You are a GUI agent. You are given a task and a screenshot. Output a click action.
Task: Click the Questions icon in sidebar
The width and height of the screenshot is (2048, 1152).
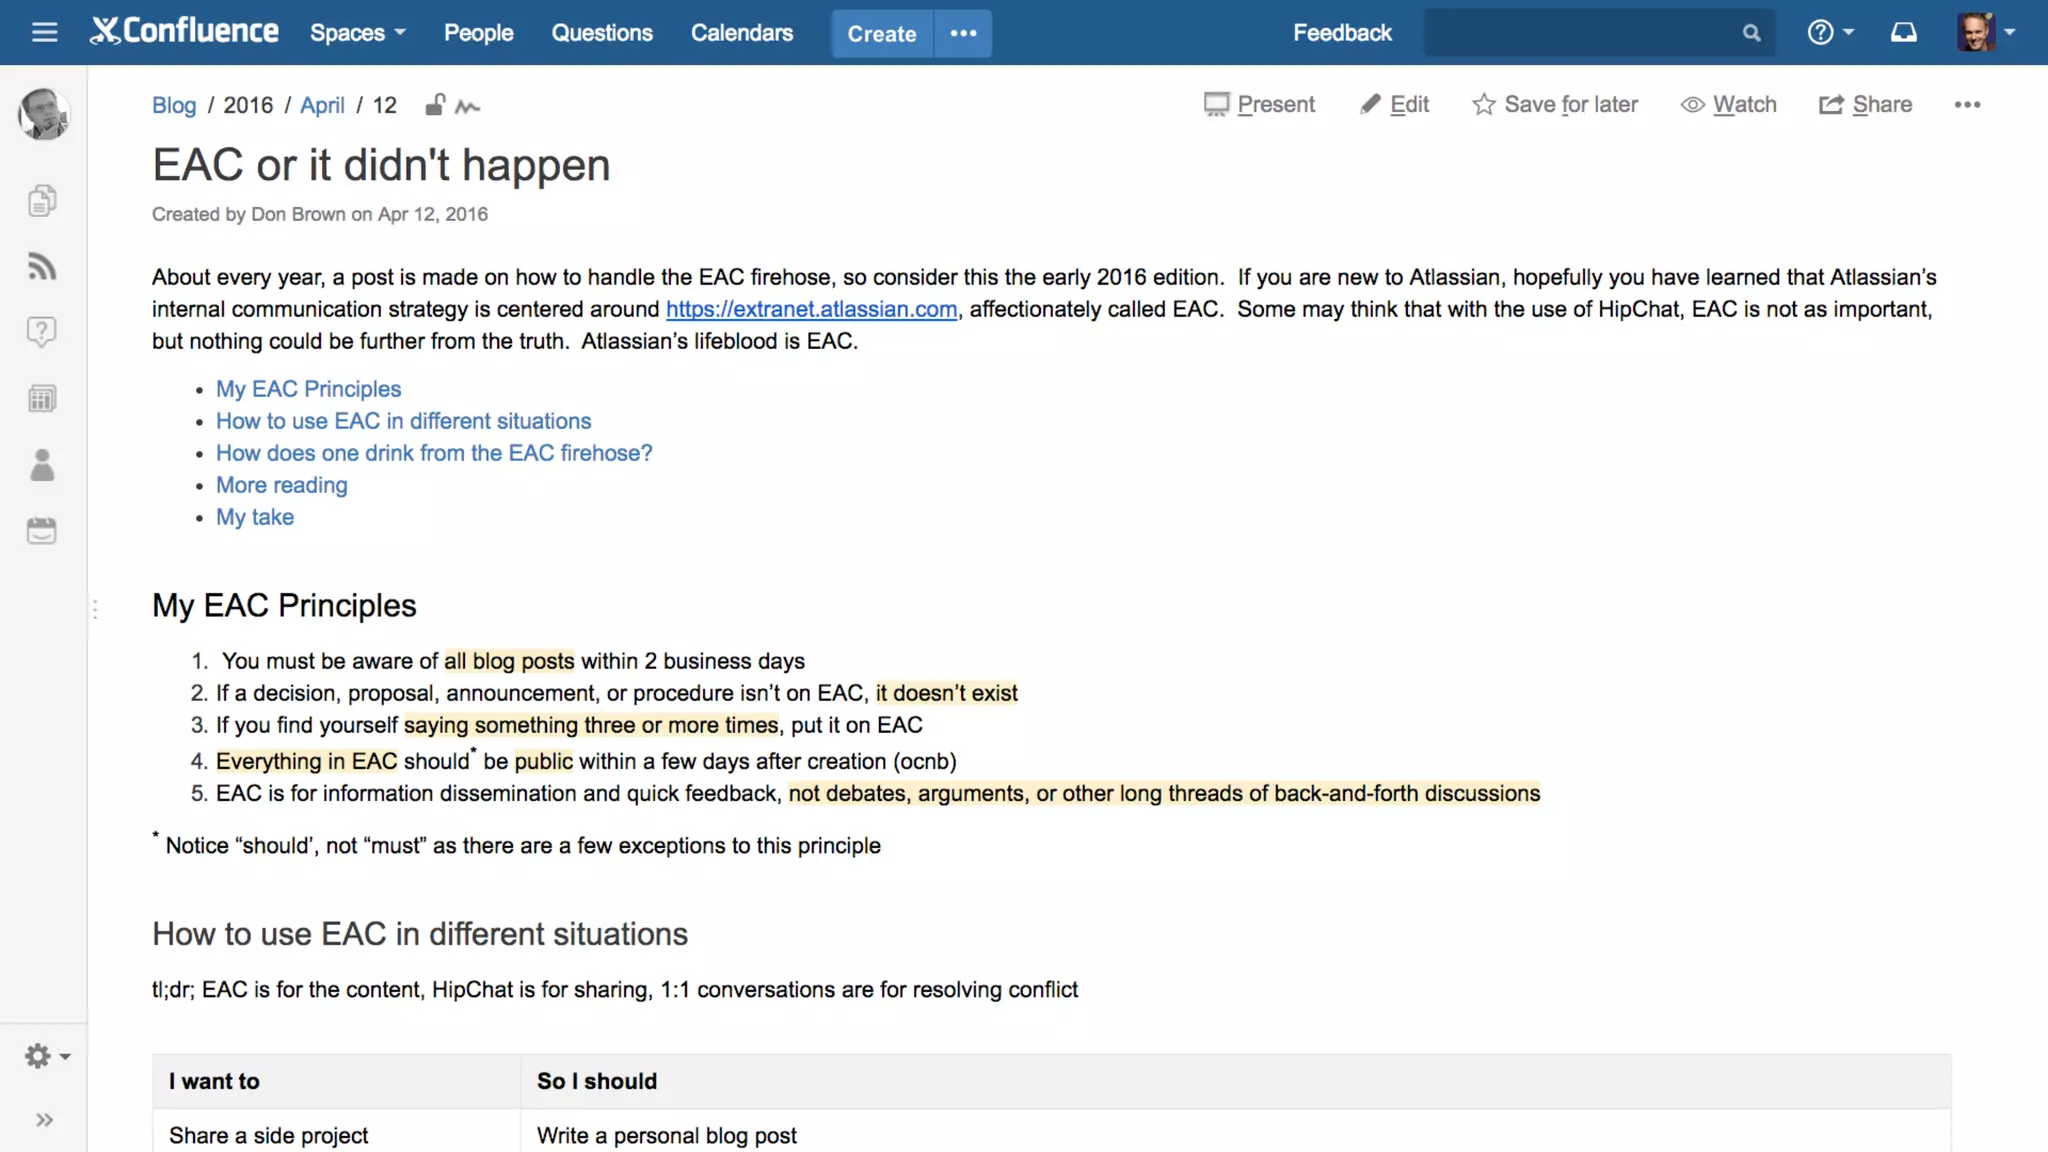tap(42, 332)
